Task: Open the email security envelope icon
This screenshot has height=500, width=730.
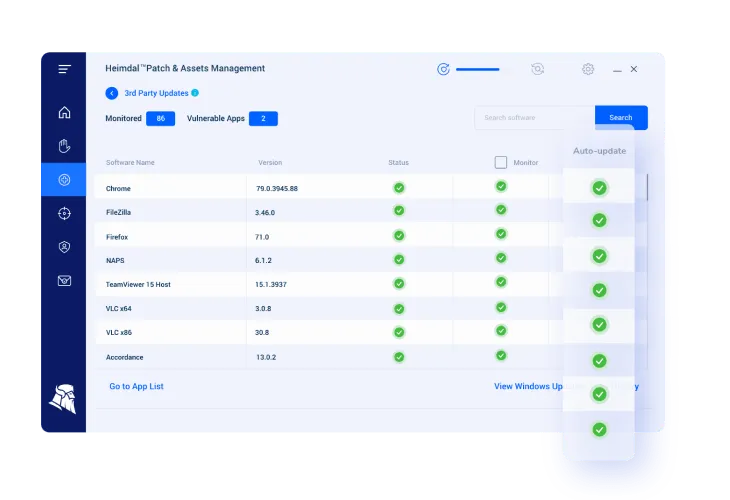Action: coord(64,281)
